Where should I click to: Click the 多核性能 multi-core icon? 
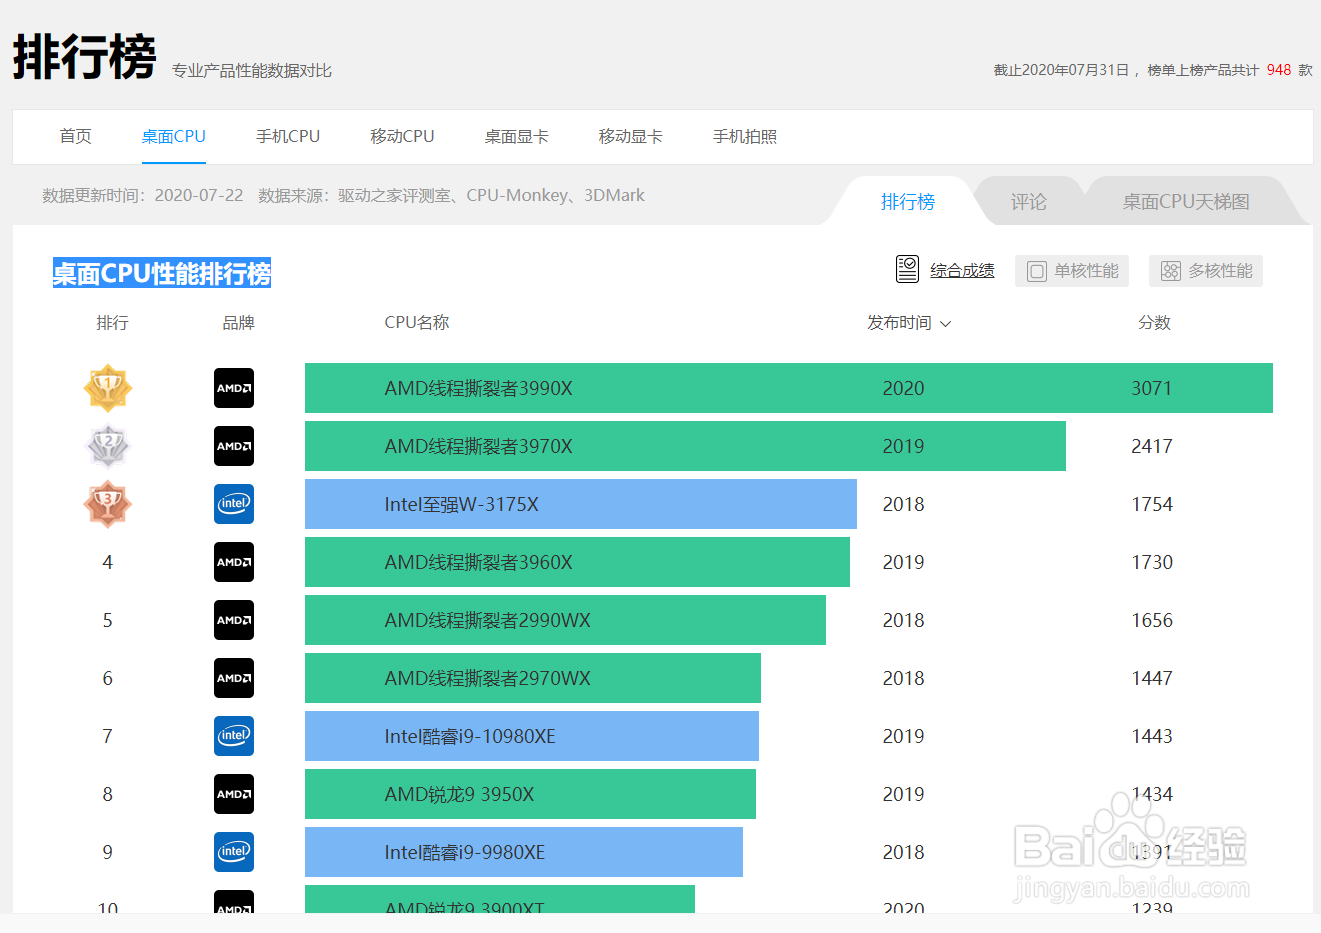[1171, 271]
